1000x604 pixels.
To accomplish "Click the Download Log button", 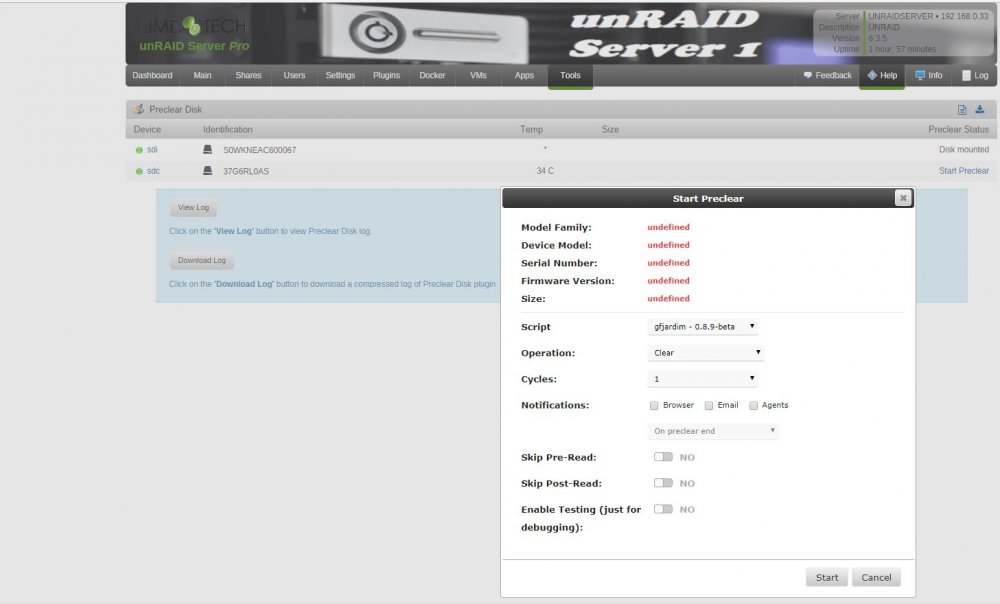I will (x=202, y=260).
